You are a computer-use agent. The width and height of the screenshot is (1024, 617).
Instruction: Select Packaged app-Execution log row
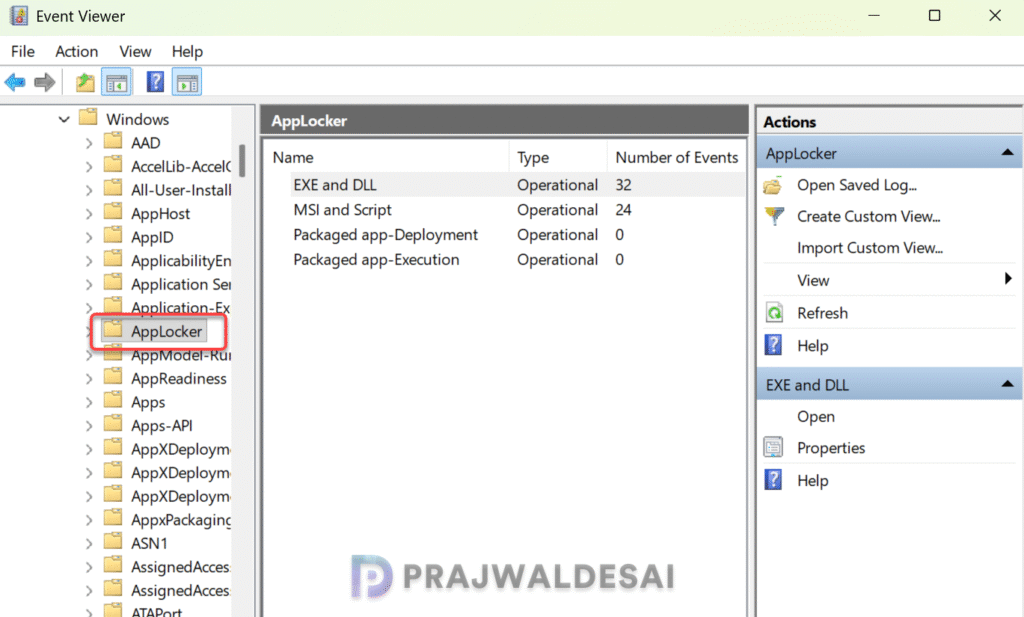516,259
